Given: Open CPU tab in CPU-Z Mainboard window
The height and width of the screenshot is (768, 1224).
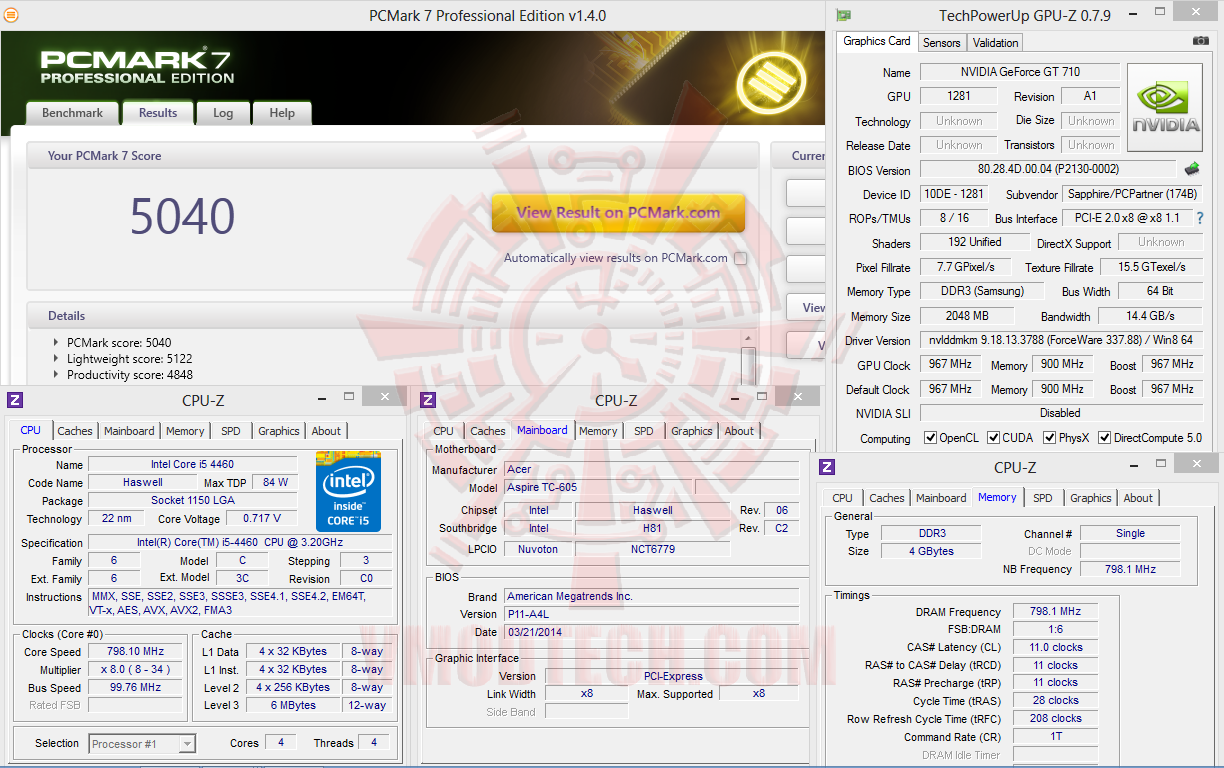Looking at the screenshot, I should pyautogui.click(x=444, y=431).
